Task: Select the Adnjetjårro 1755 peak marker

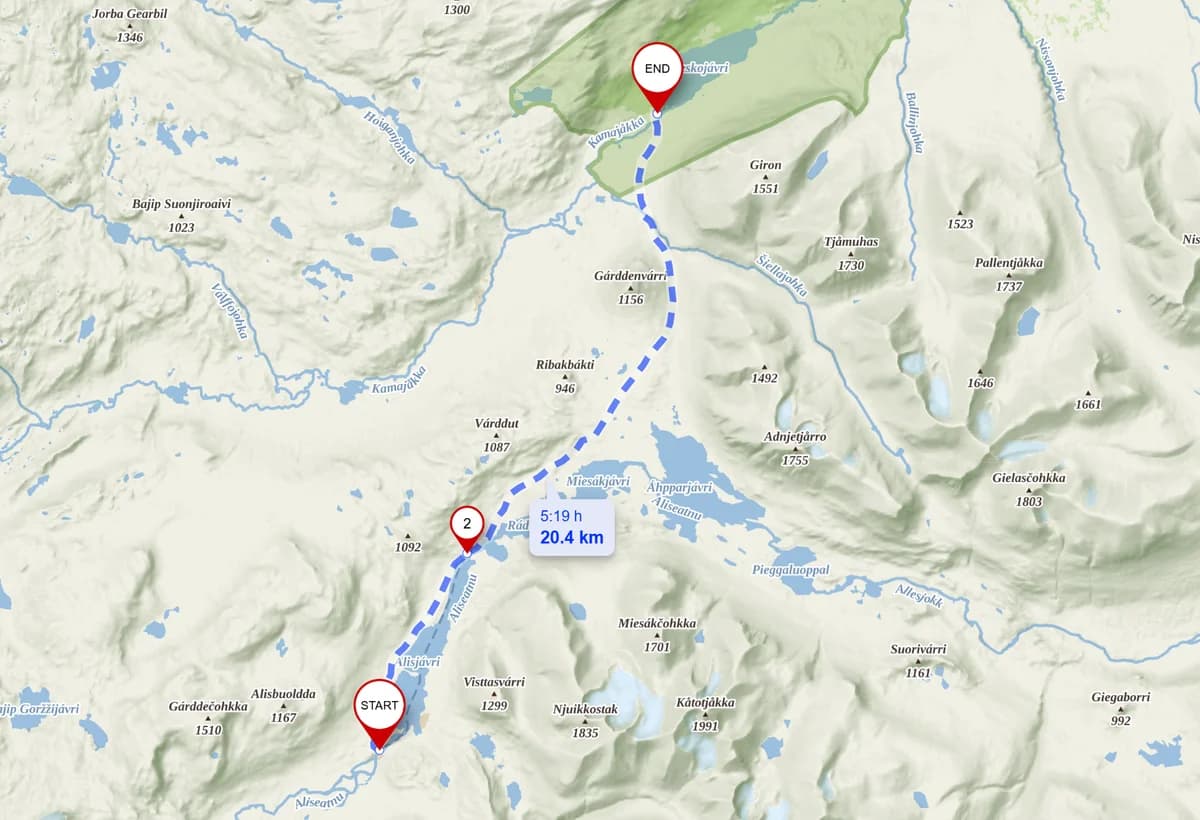Action: coord(795,449)
